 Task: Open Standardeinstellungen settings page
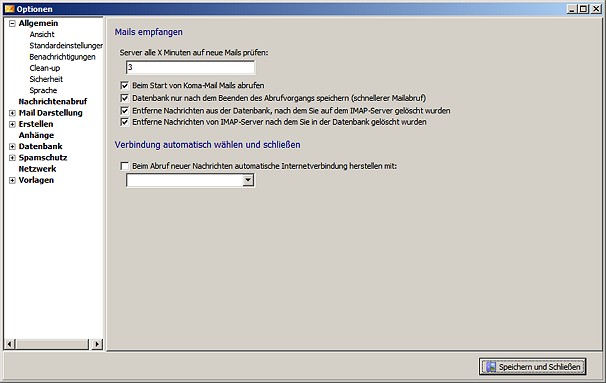tap(66, 46)
